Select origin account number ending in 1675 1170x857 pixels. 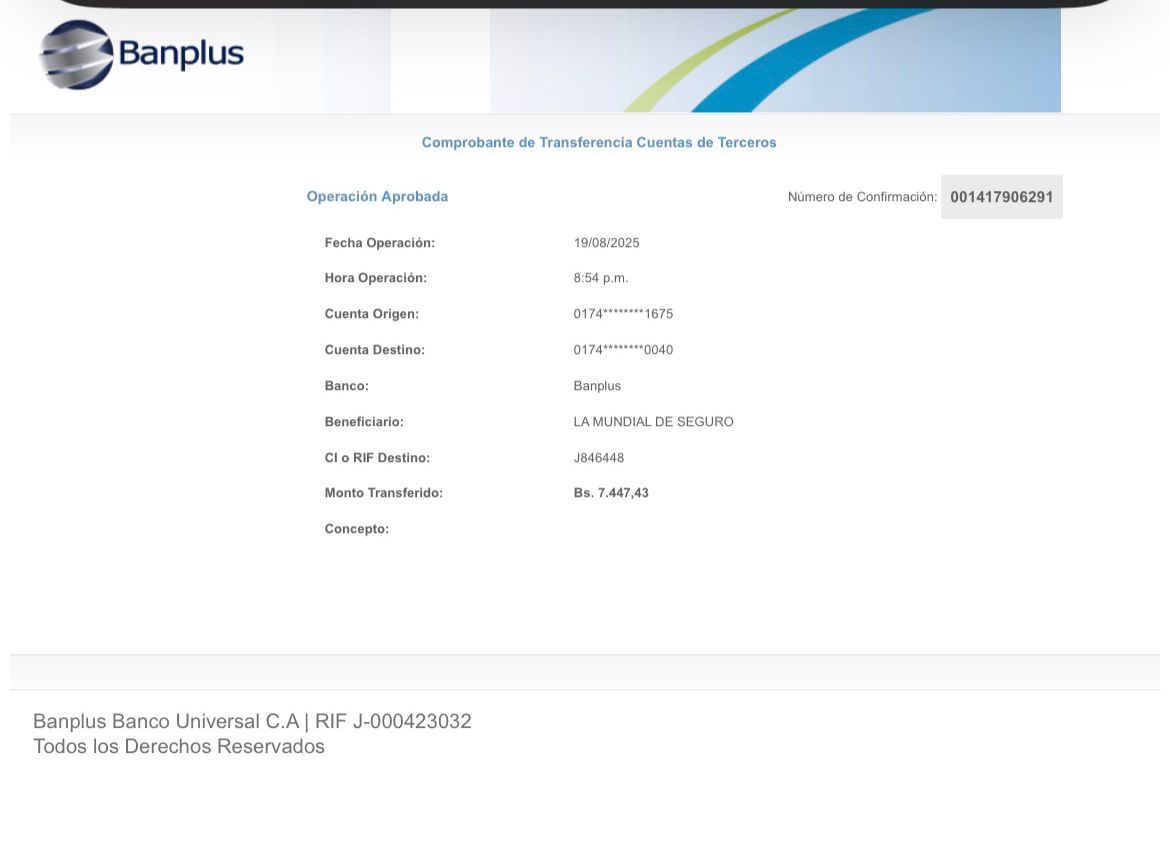point(623,314)
